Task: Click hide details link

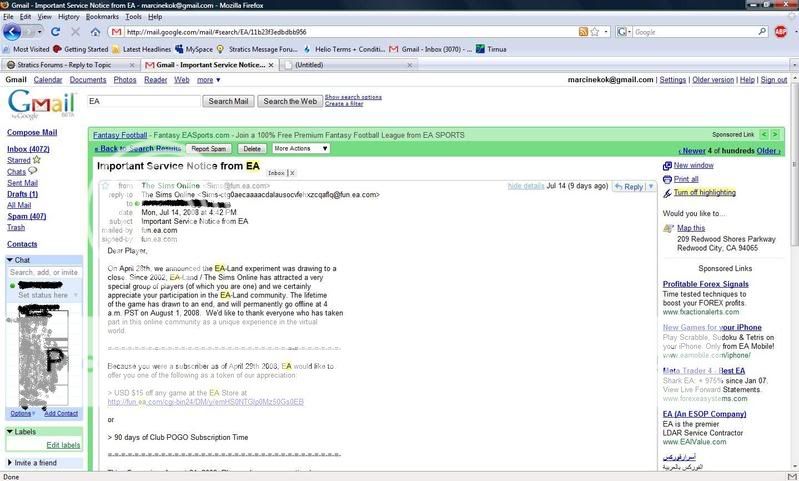Action: point(526,186)
